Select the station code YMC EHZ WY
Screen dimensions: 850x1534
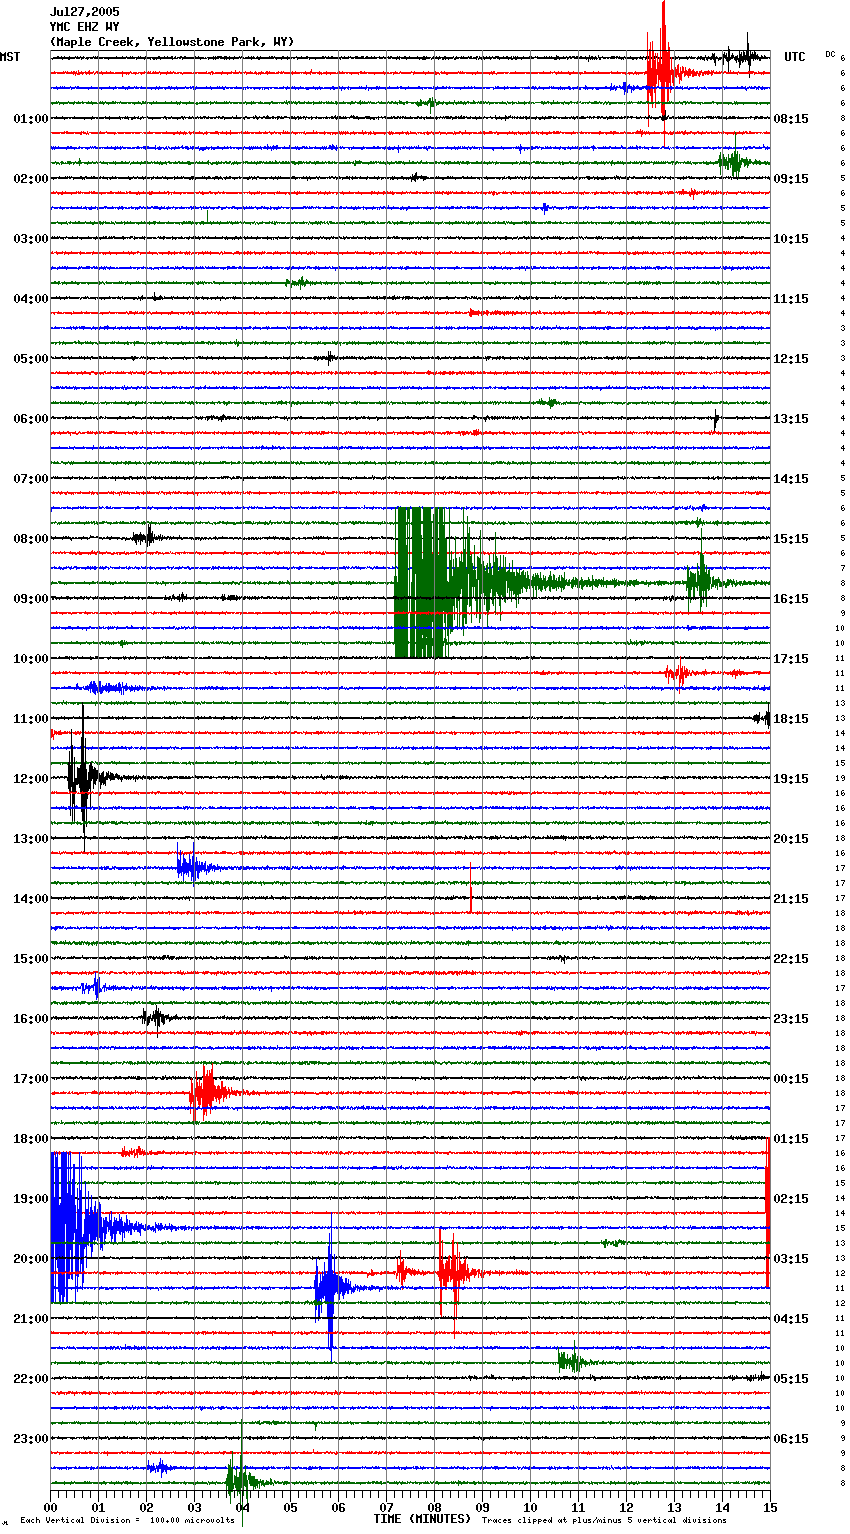pos(84,27)
